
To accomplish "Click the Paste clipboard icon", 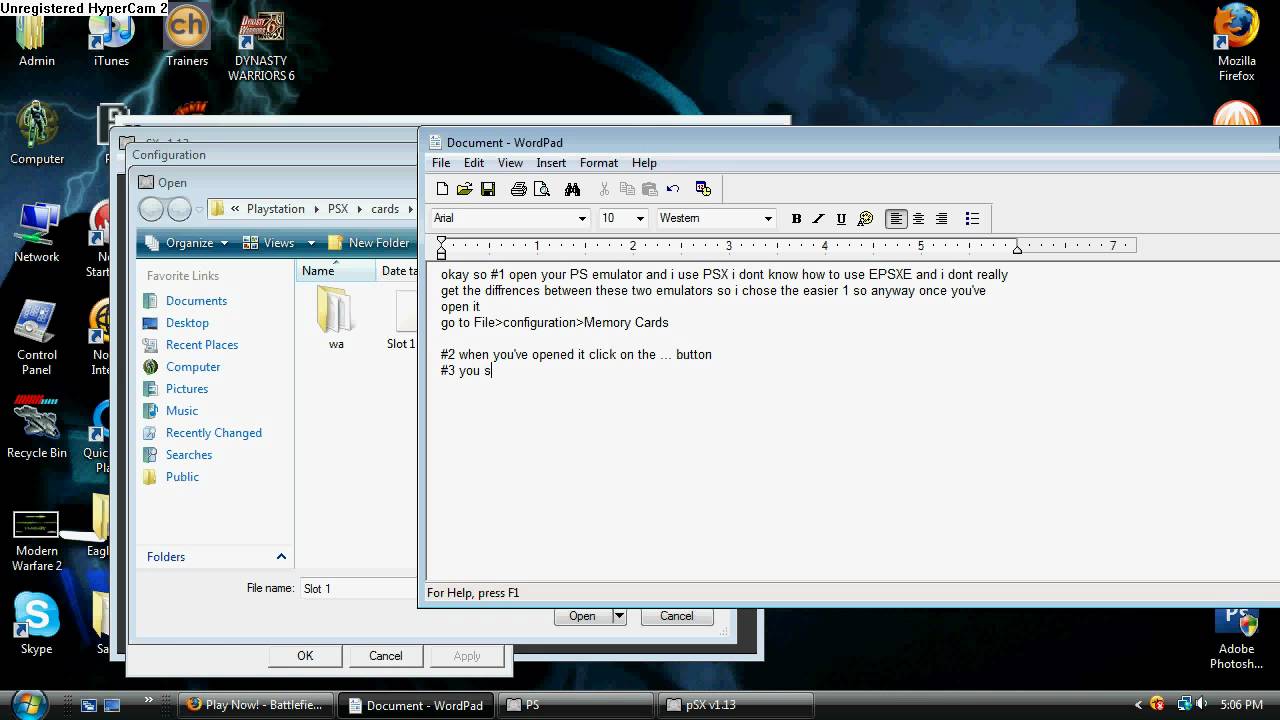I will coord(650,189).
